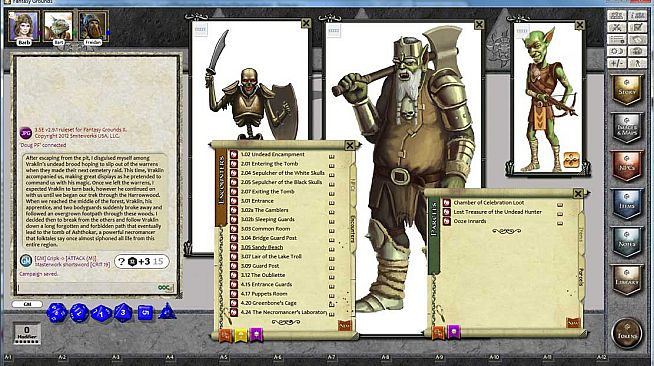
Task: Roll the blue d12 die
Action: [79, 313]
